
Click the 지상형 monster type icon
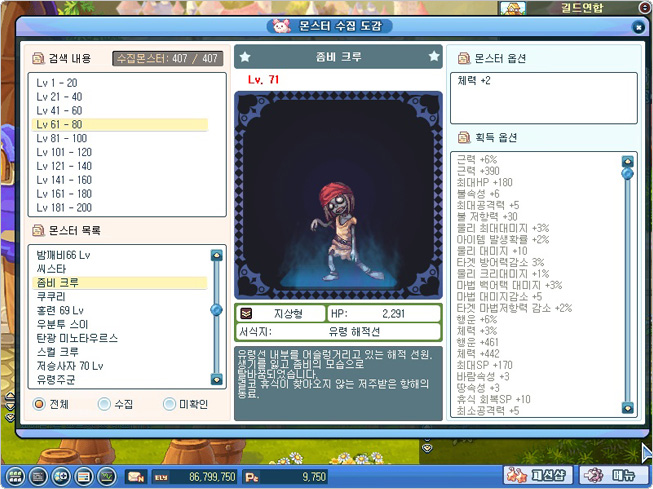click(246, 313)
